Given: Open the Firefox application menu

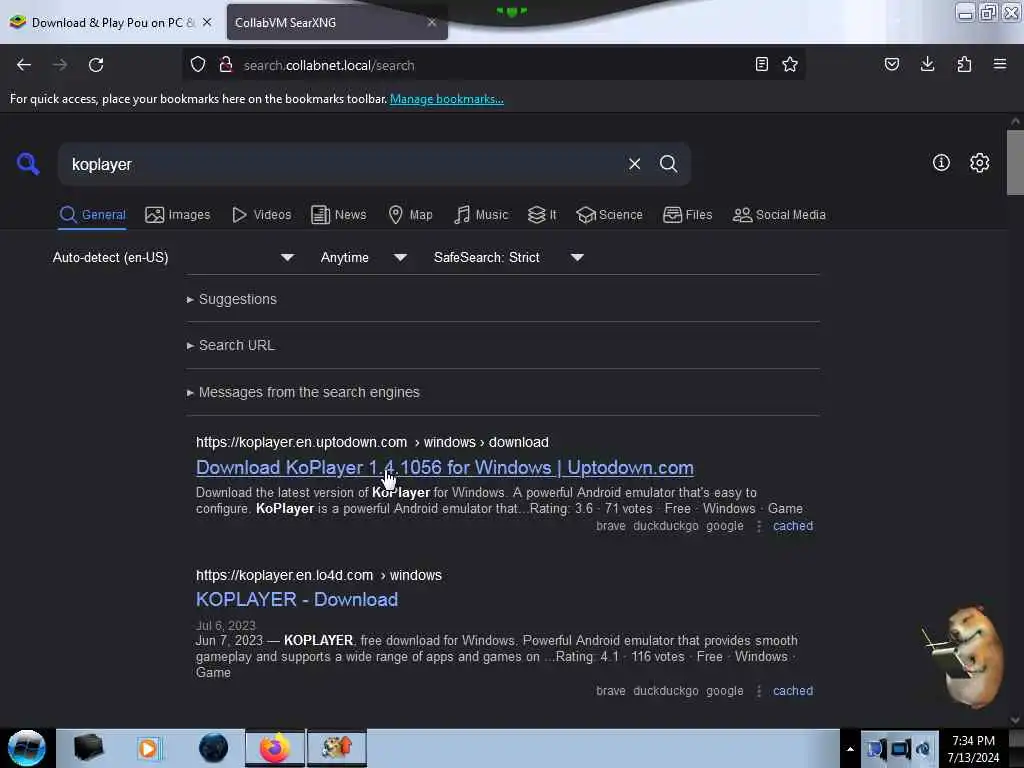Looking at the screenshot, I should coord(1000,64).
